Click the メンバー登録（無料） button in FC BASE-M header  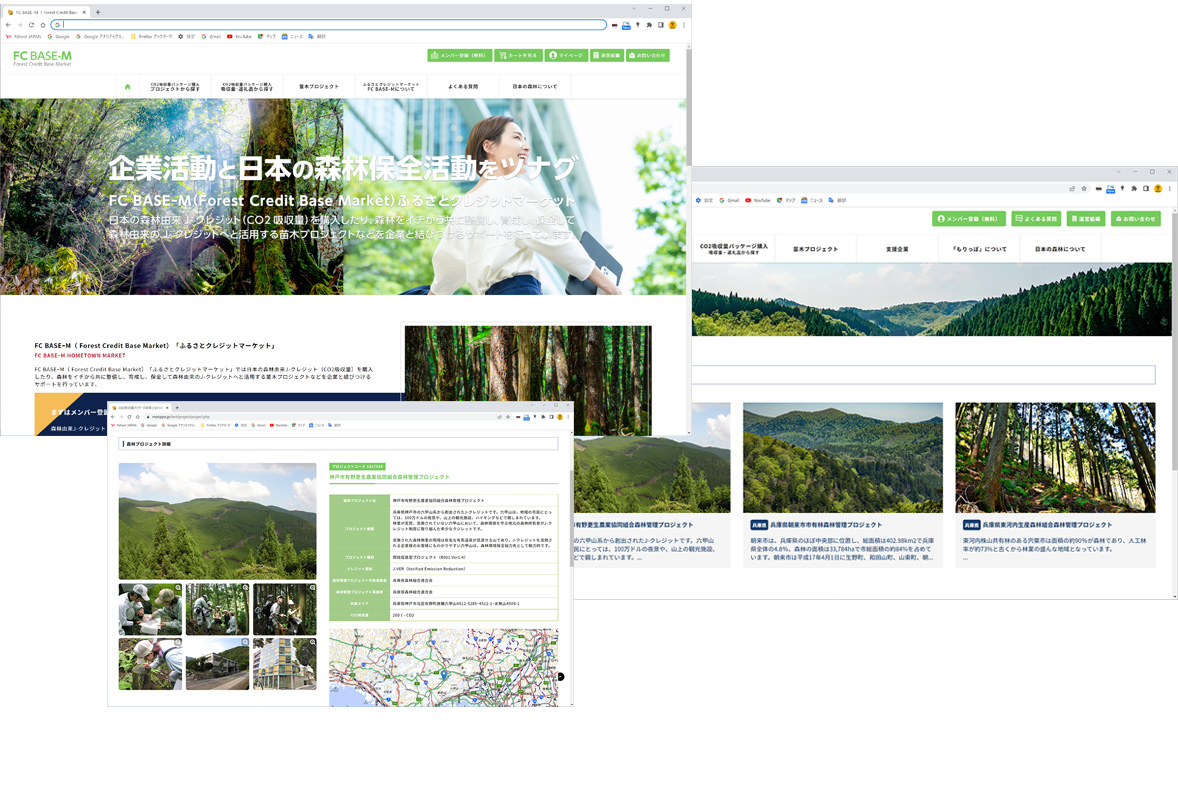point(459,56)
